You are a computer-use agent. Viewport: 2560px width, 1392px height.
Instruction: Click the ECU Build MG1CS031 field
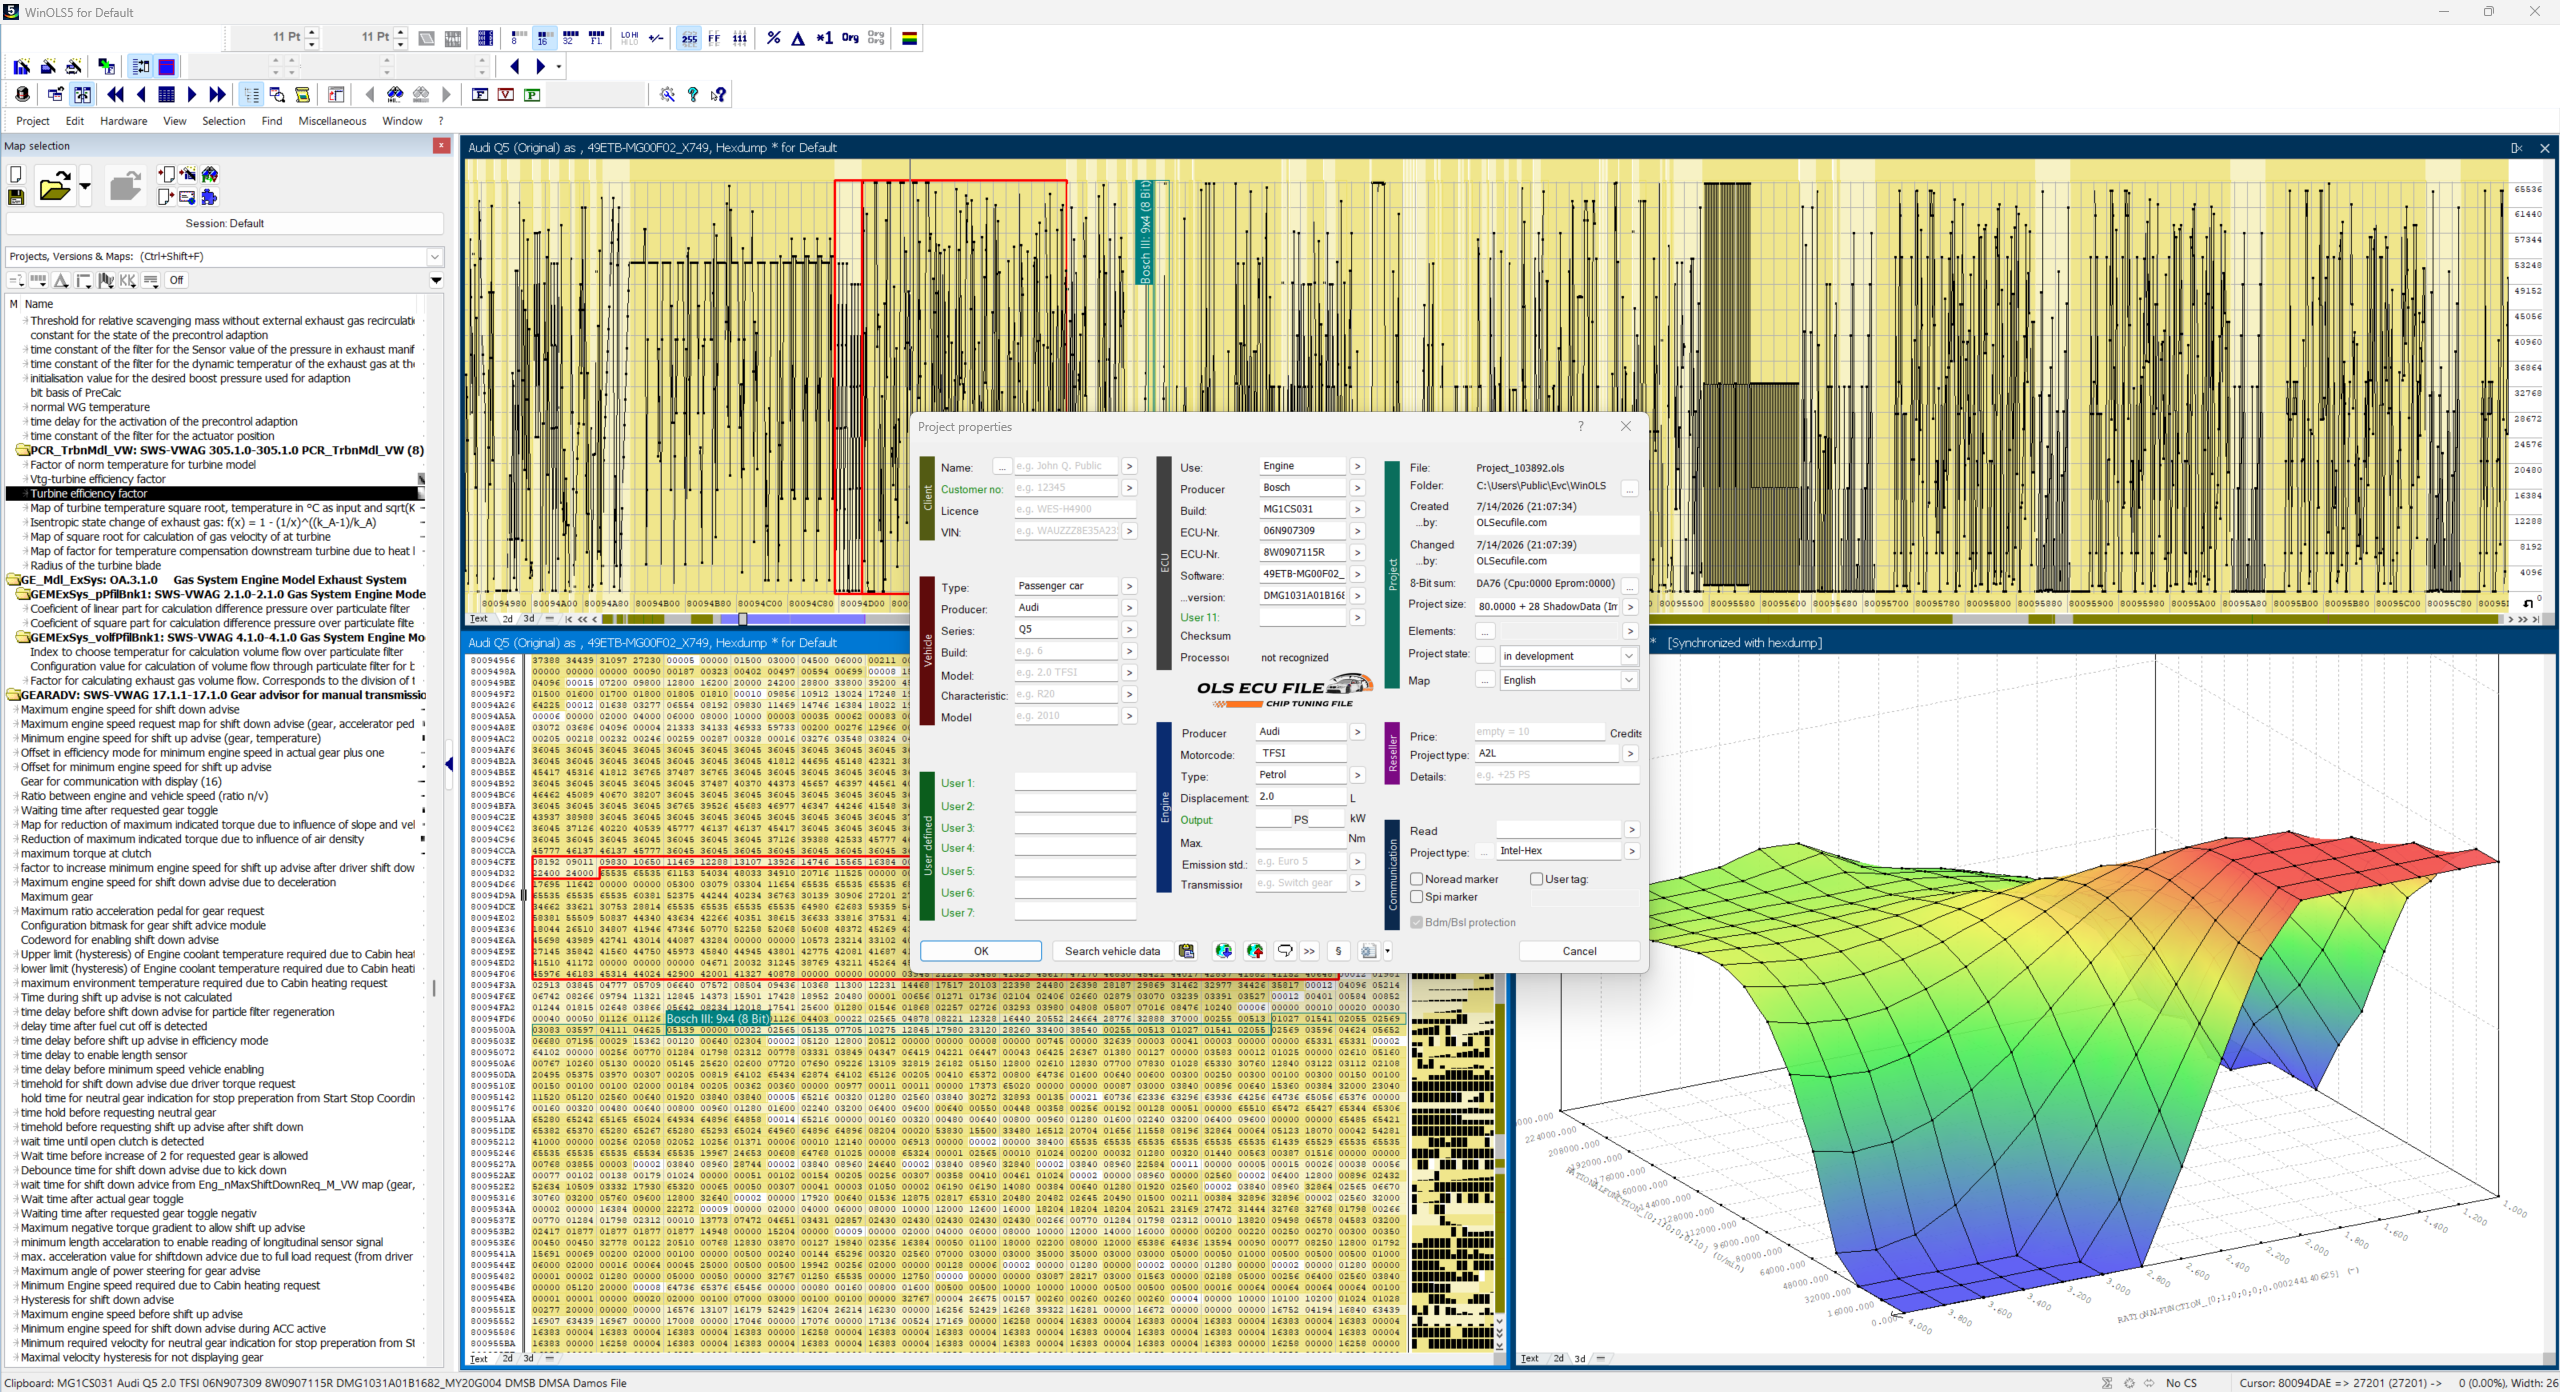point(1302,509)
